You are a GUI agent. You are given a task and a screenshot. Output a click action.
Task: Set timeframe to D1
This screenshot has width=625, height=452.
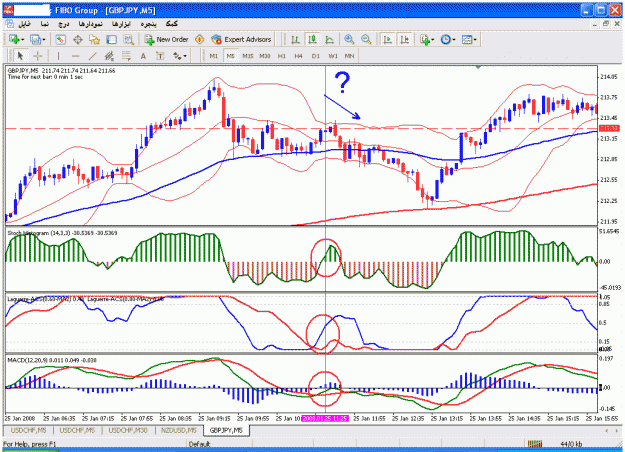315,56
